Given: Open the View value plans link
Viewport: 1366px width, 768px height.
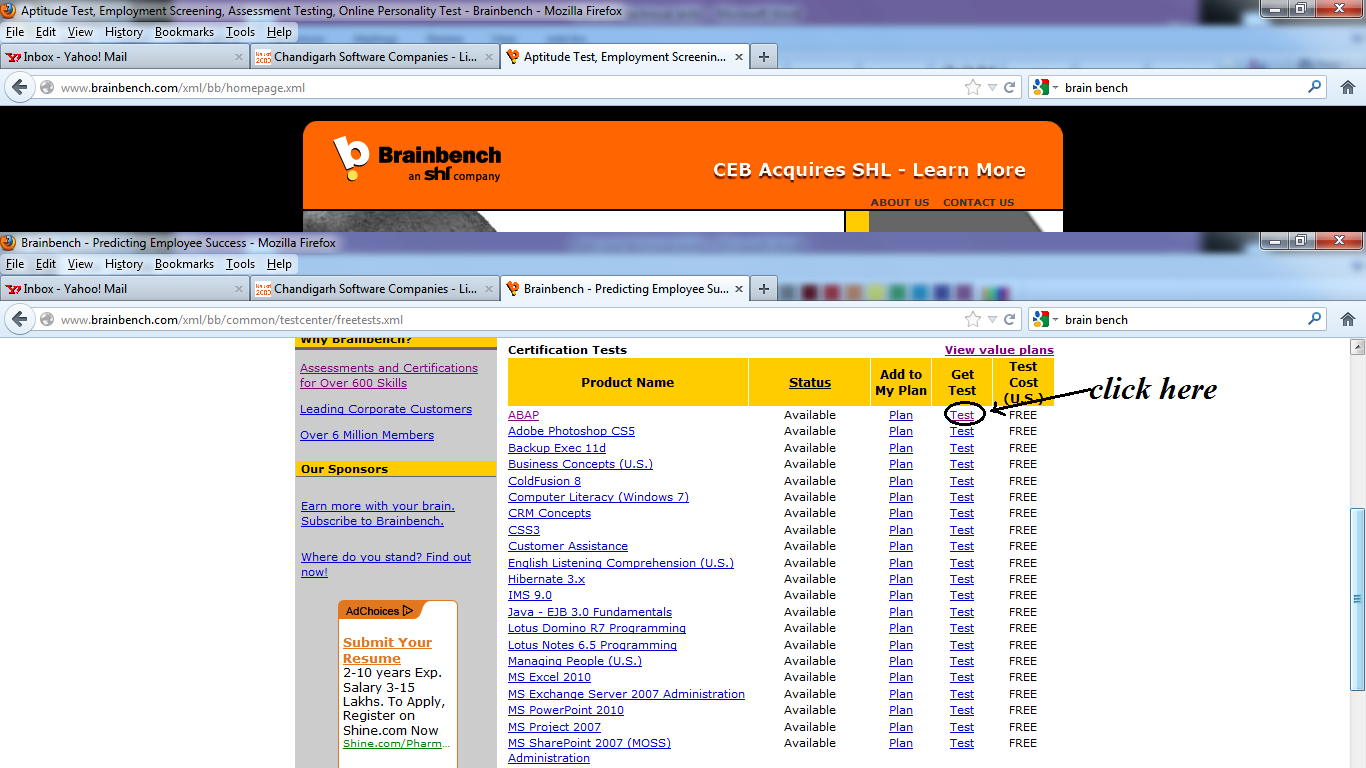Looking at the screenshot, I should (x=999, y=350).
